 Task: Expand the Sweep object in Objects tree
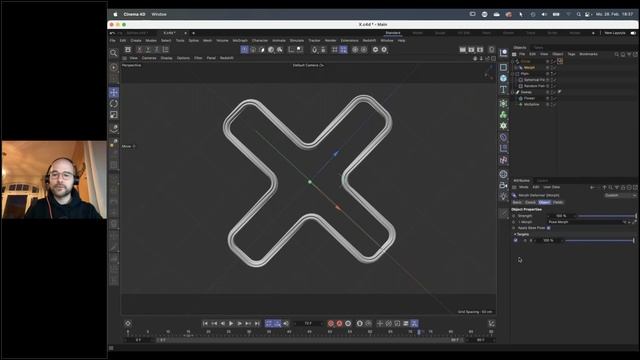click(x=513, y=92)
